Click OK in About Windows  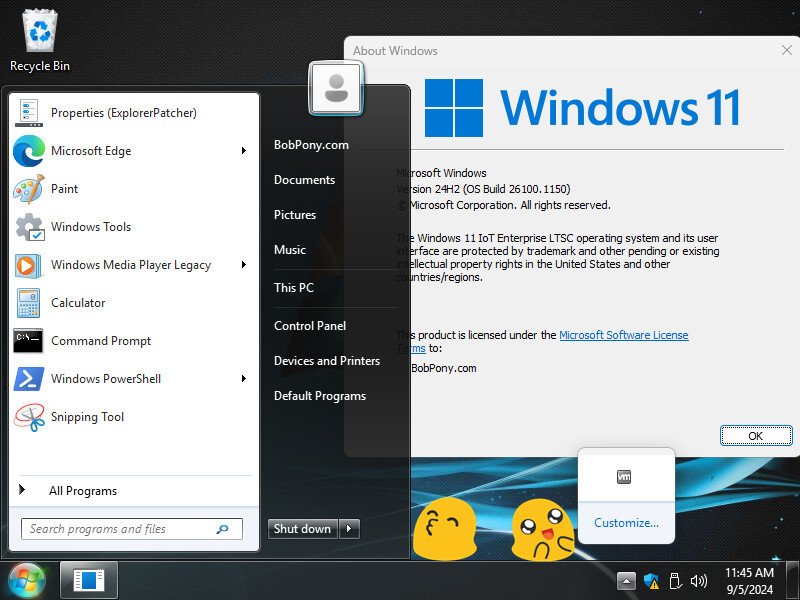(756, 436)
